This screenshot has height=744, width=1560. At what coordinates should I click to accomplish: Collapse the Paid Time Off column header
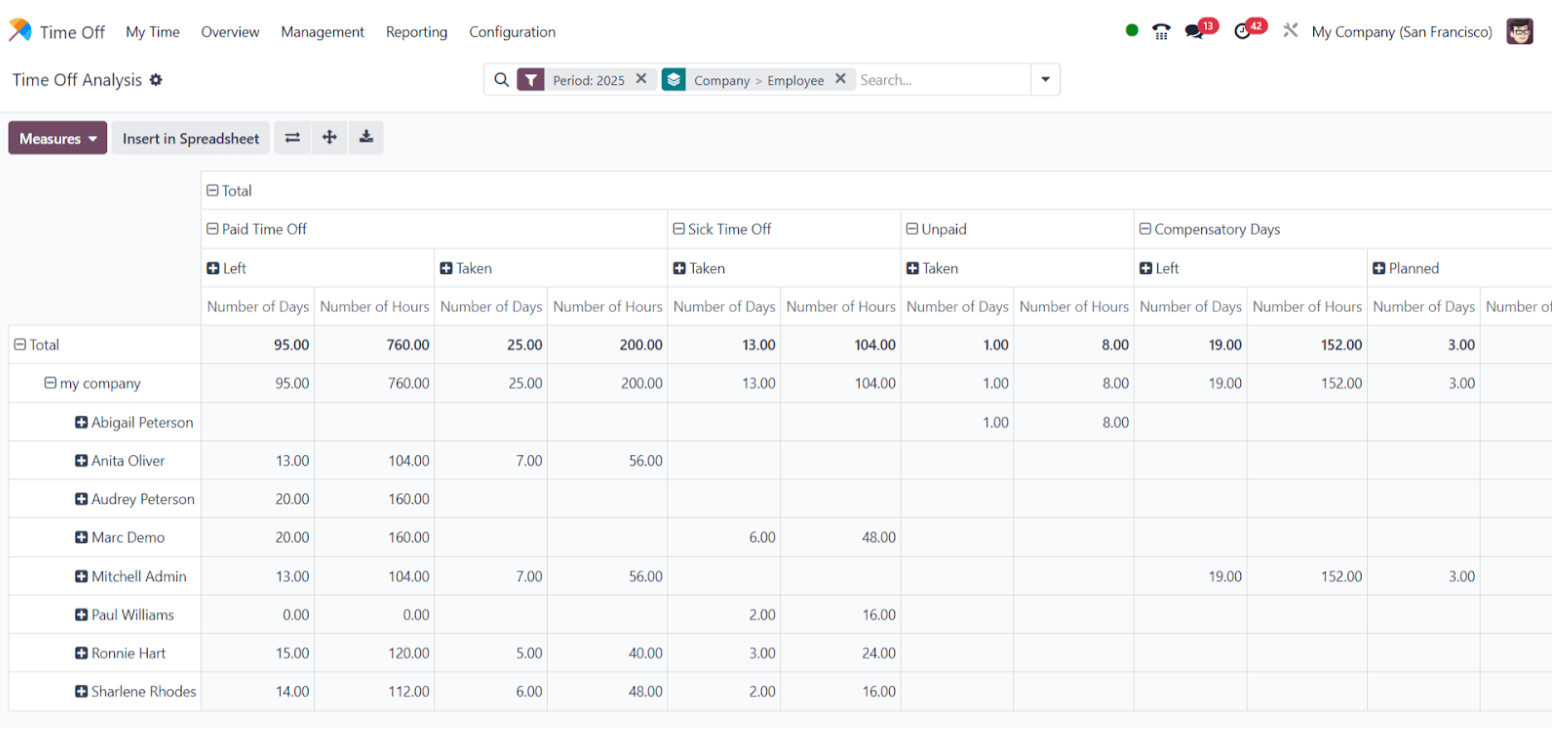point(256,229)
